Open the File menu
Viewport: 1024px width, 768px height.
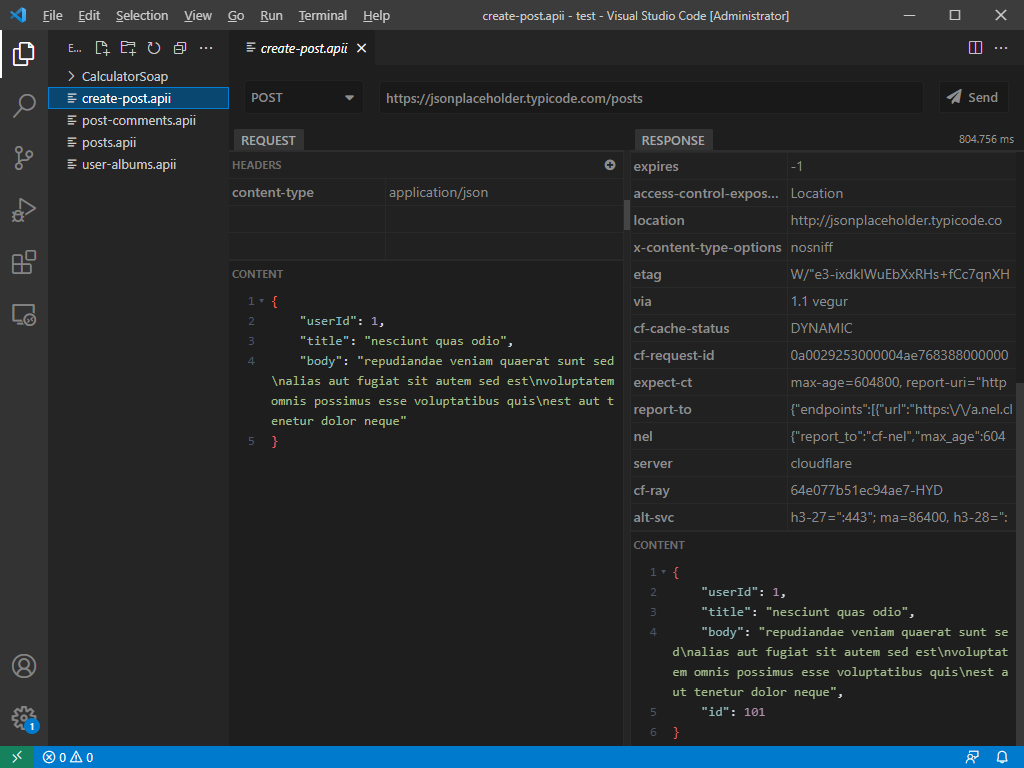coord(52,16)
